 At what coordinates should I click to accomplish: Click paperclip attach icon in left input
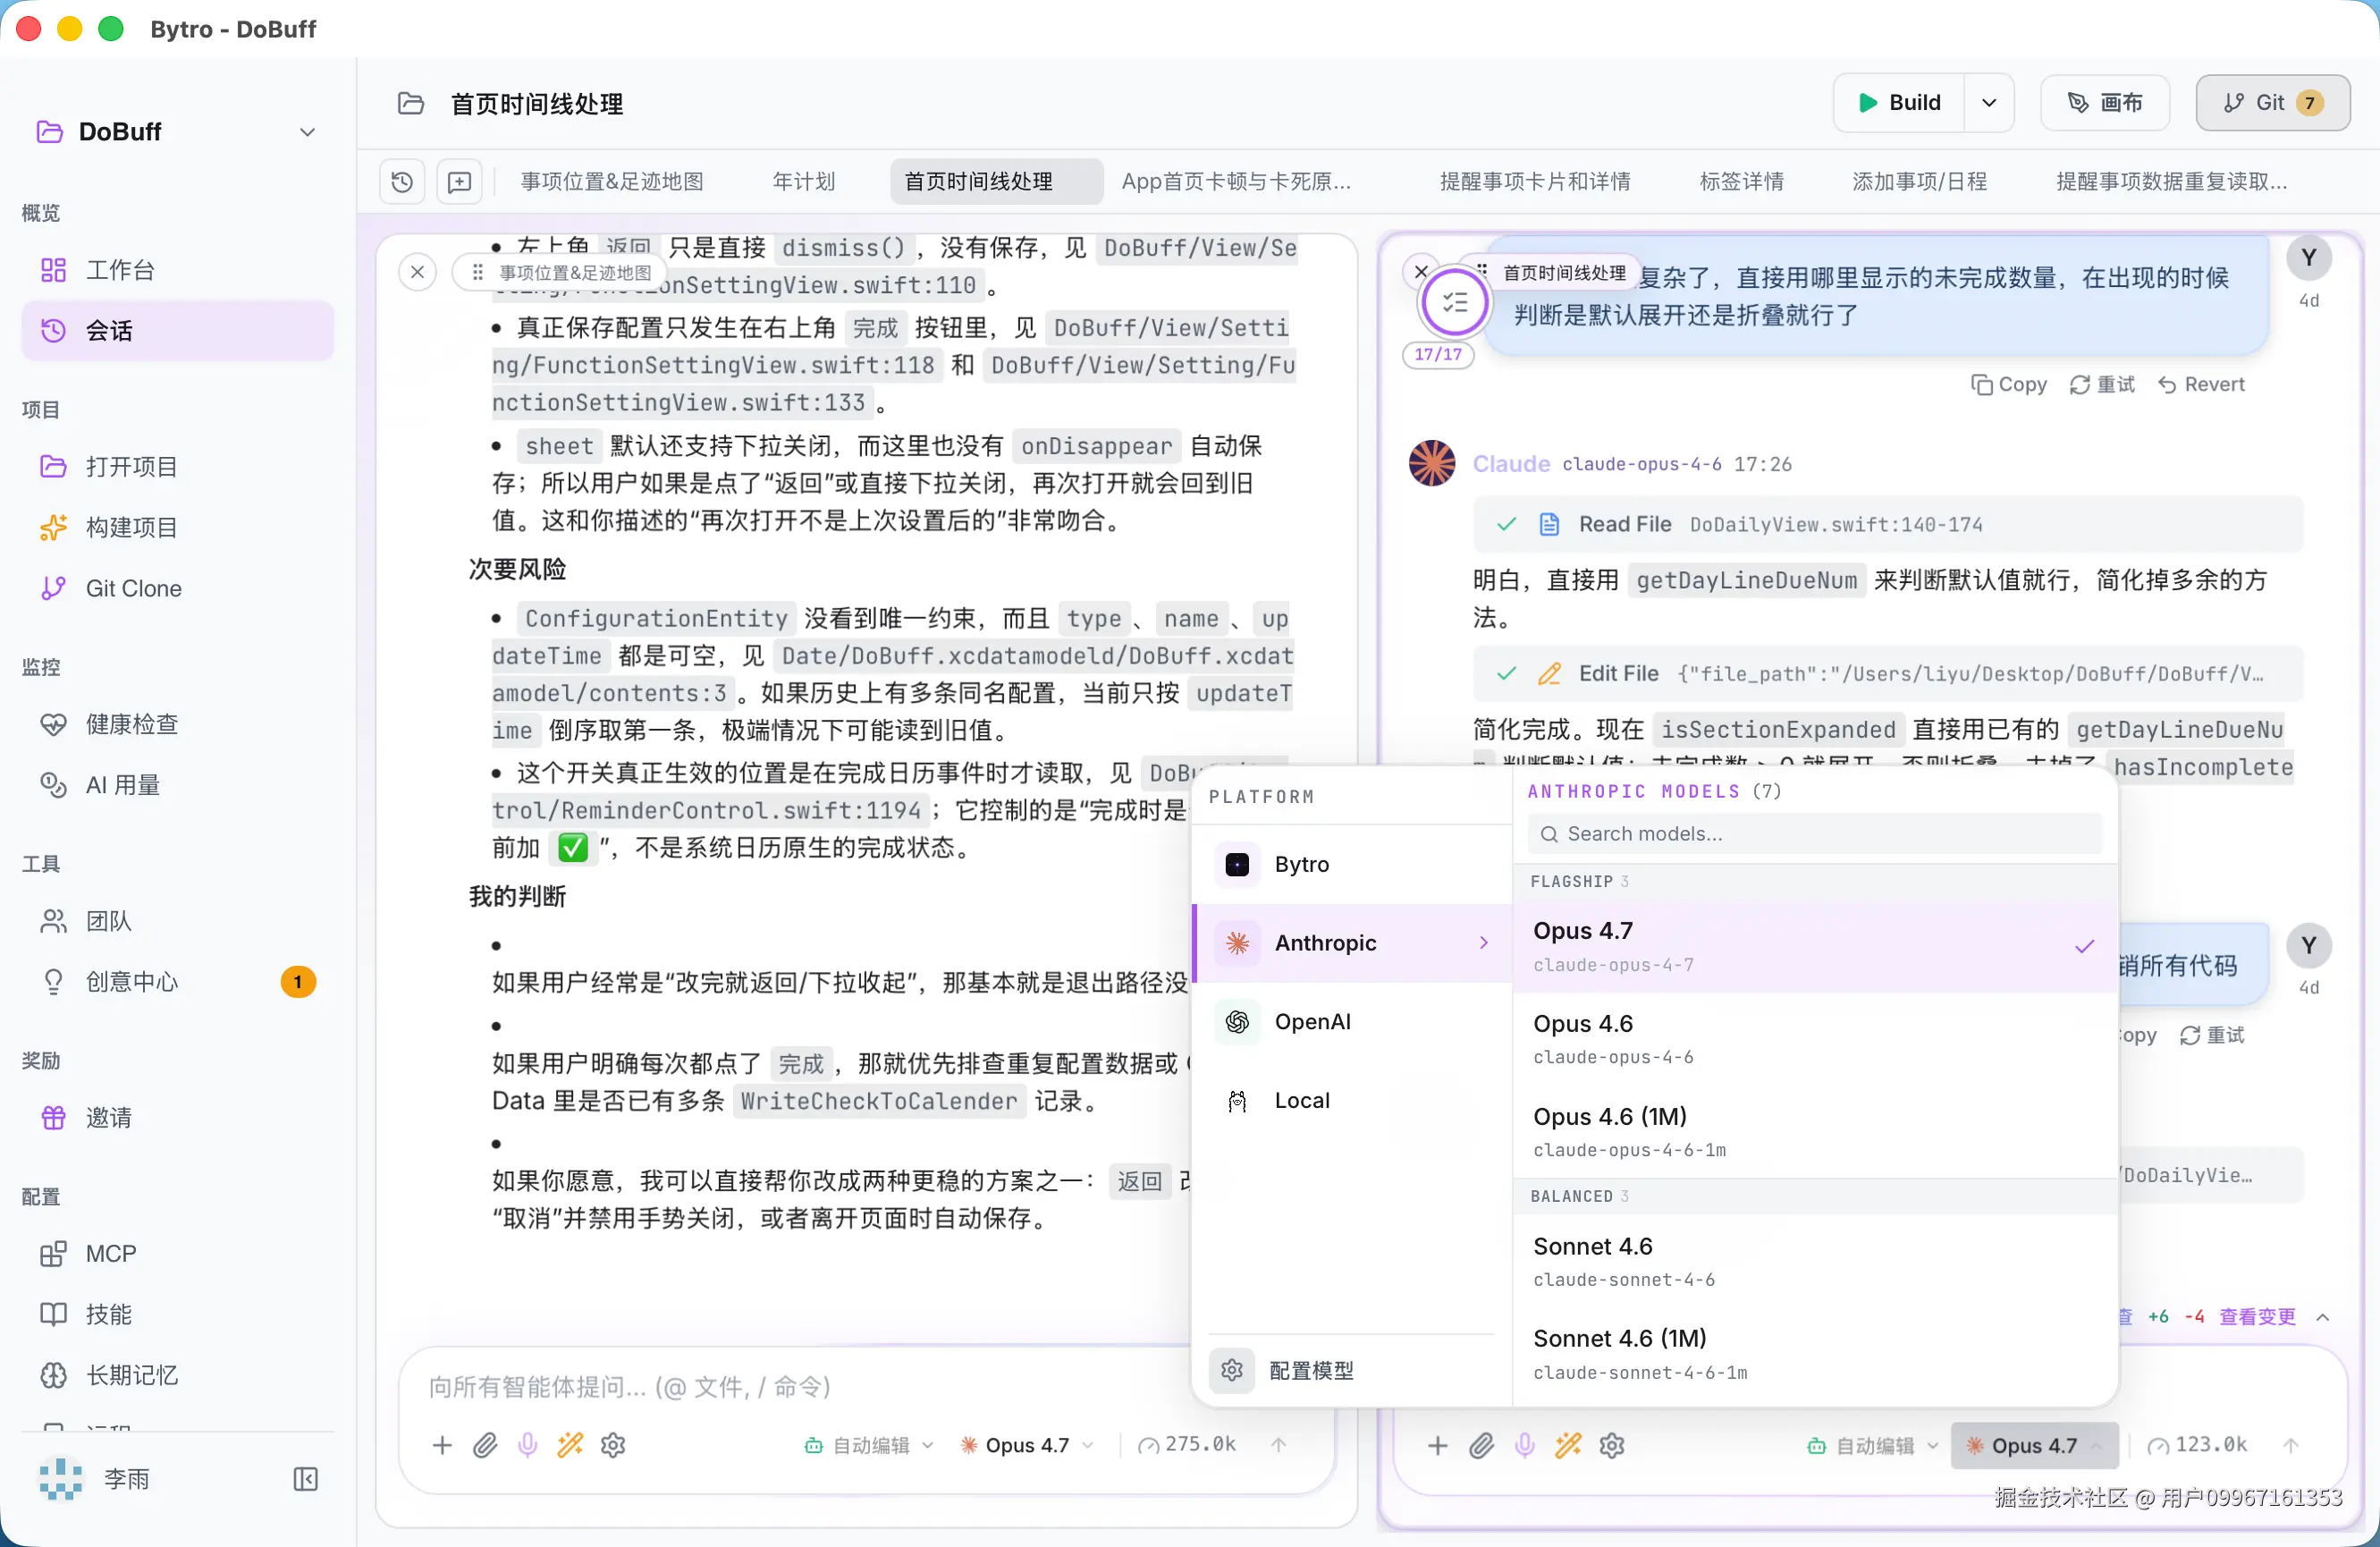click(x=485, y=1445)
